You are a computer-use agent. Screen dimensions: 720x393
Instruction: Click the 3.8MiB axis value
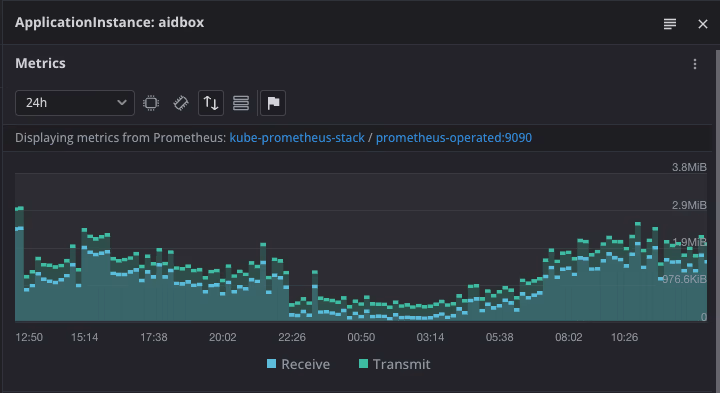[689, 168]
